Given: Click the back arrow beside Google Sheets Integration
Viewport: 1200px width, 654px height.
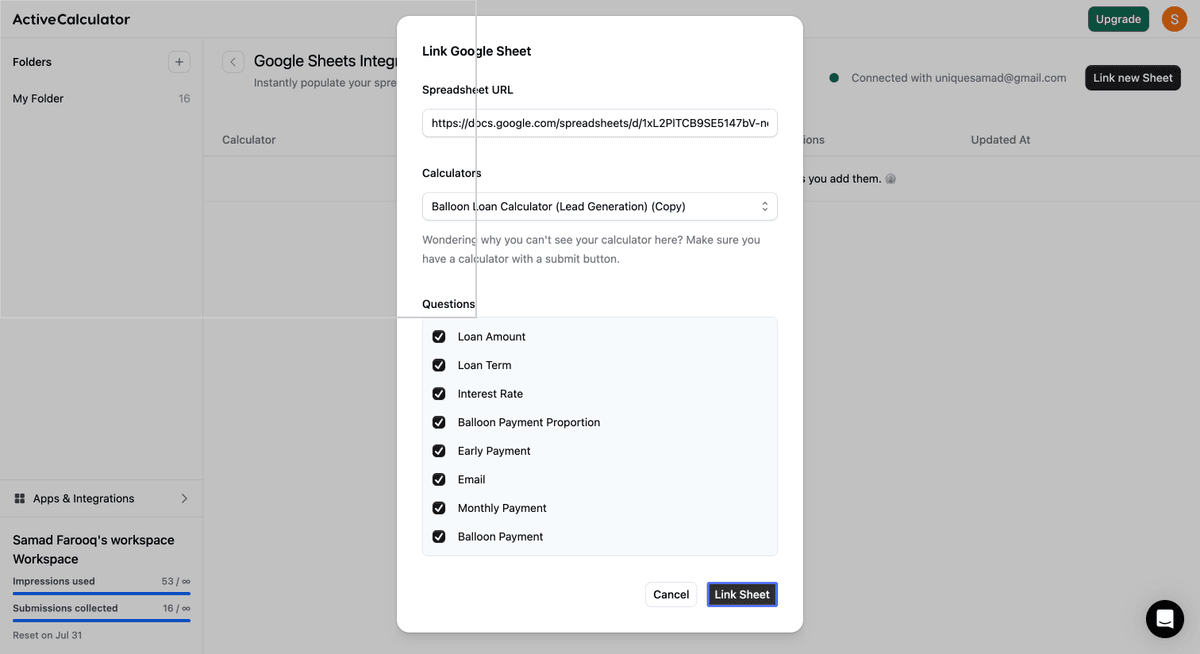Looking at the screenshot, I should tap(233, 62).
